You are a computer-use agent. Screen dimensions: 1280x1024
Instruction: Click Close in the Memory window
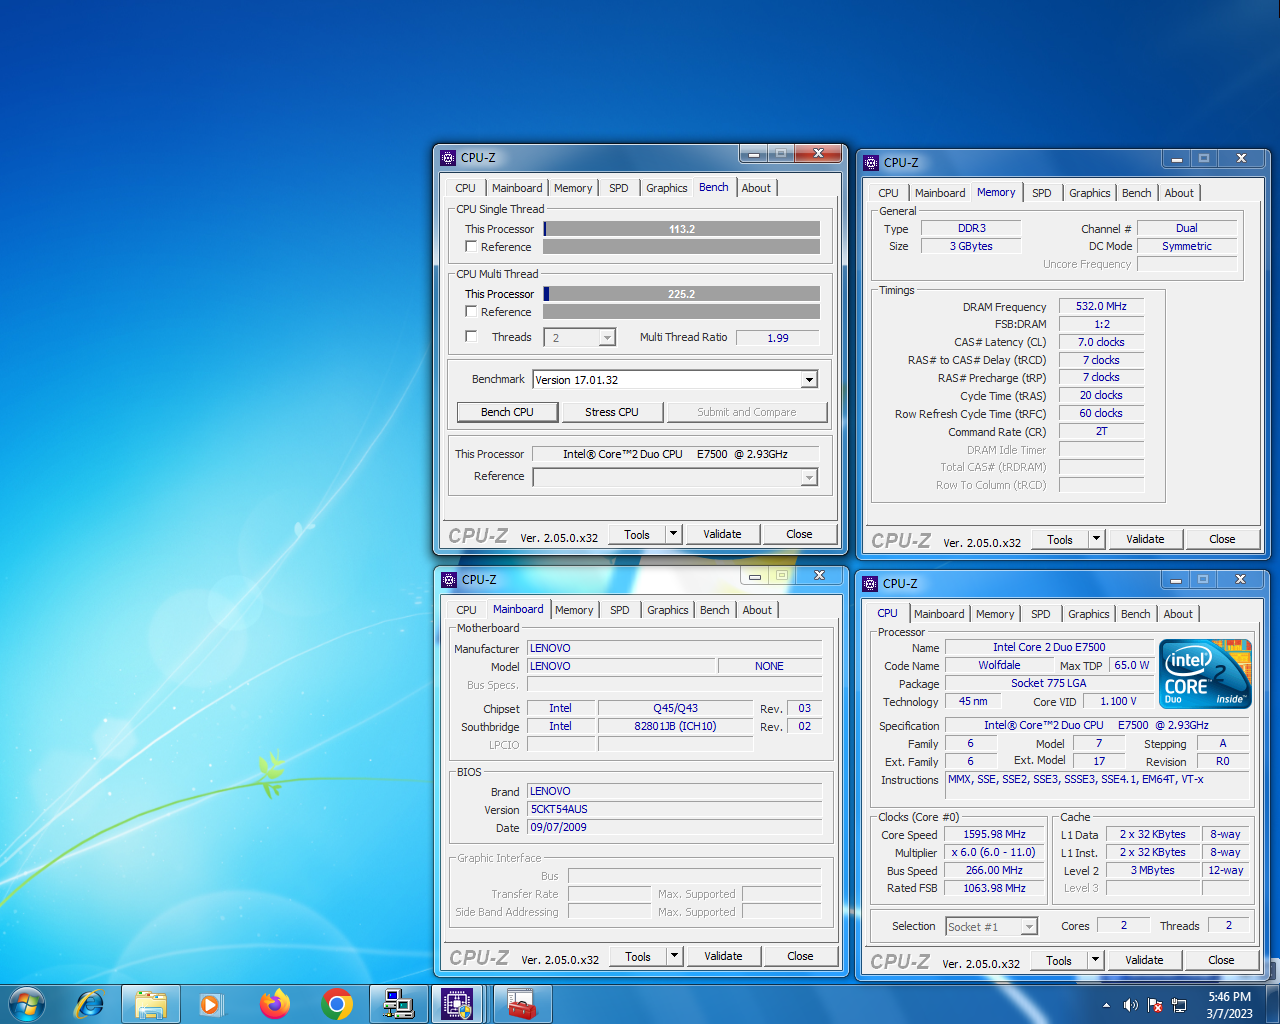[x=1222, y=539]
